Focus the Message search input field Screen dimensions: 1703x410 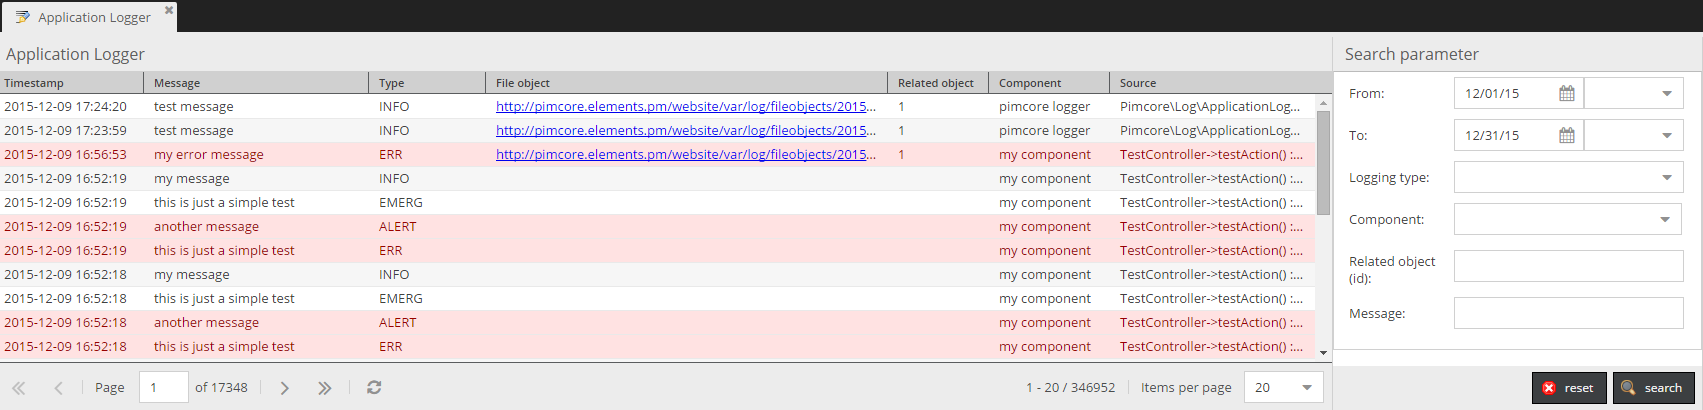click(1567, 313)
